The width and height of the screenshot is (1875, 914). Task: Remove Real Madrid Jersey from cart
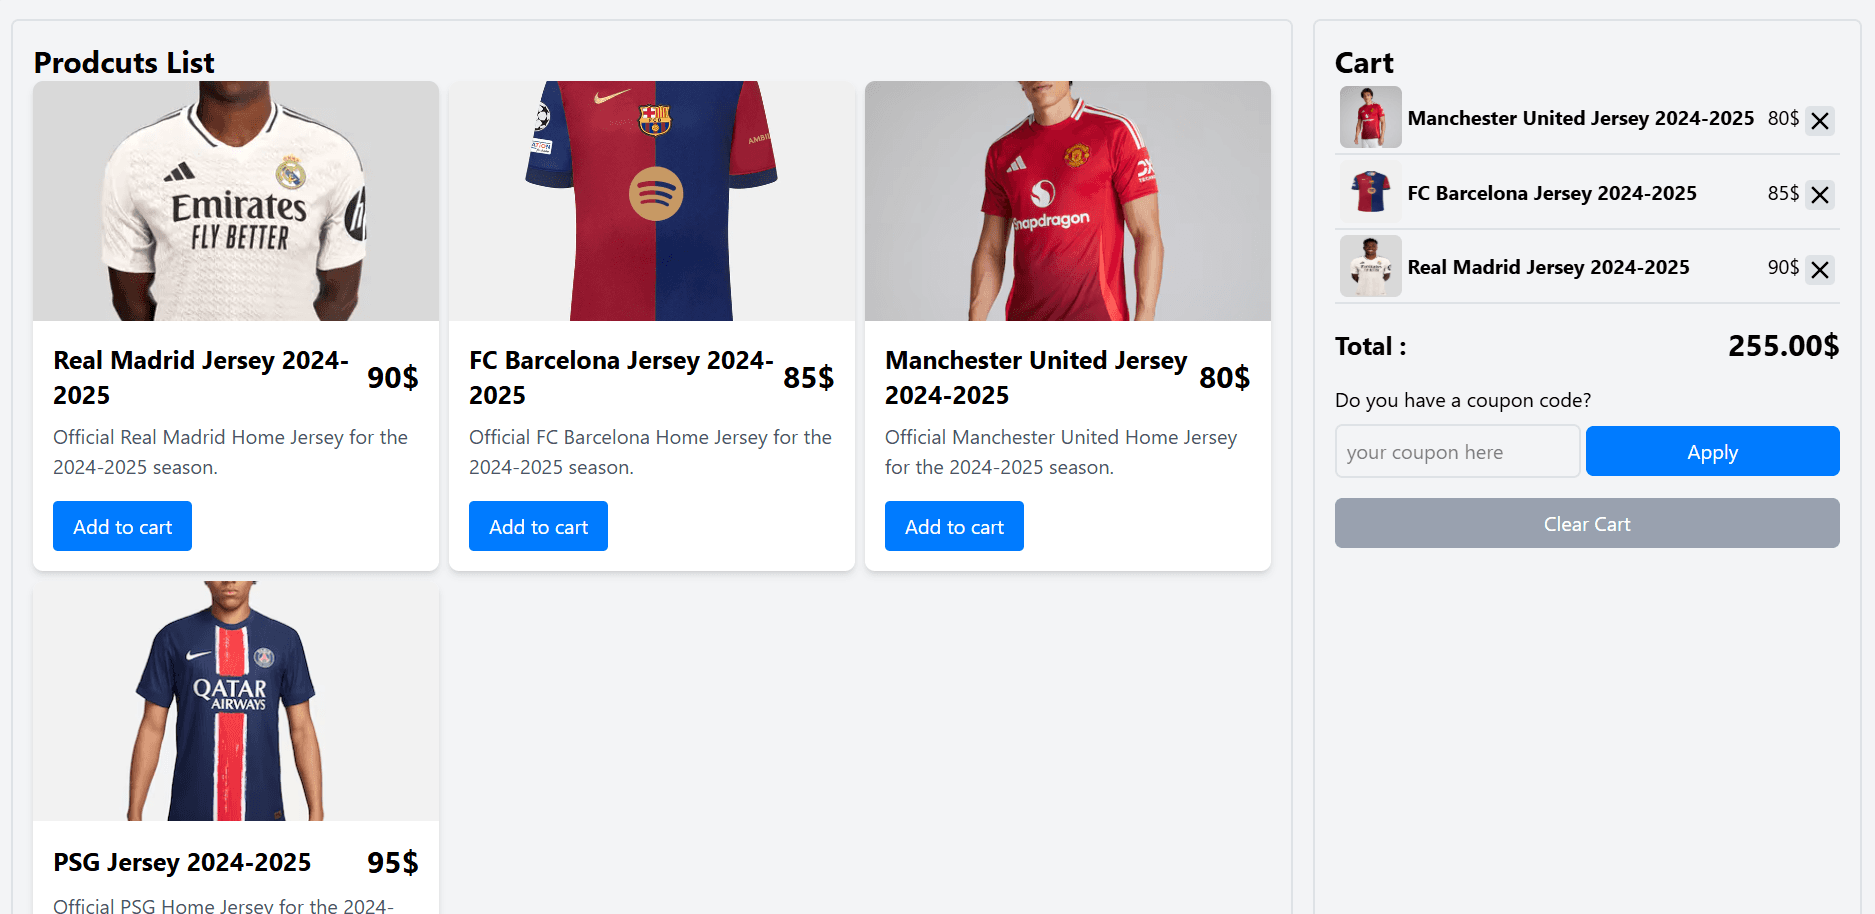tap(1820, 269)
